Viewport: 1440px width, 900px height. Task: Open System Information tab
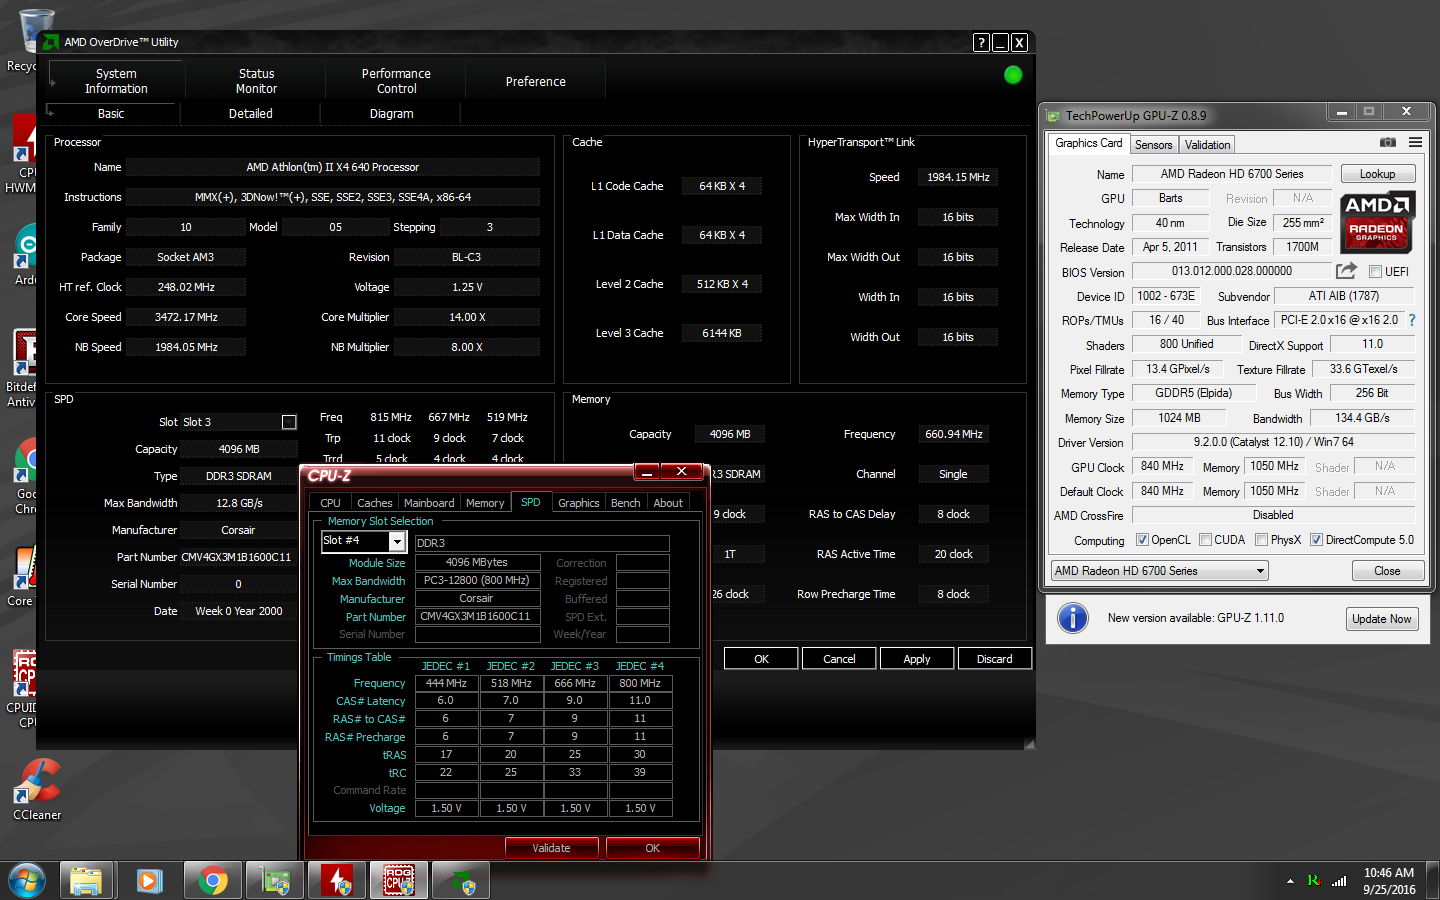(116, 81)
